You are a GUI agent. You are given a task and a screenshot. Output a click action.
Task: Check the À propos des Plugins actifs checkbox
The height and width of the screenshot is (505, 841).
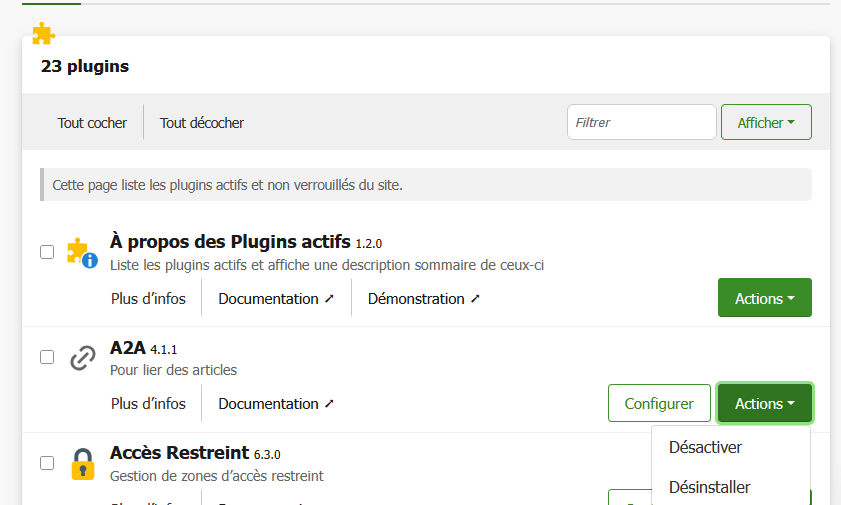[x=47, y=252]
